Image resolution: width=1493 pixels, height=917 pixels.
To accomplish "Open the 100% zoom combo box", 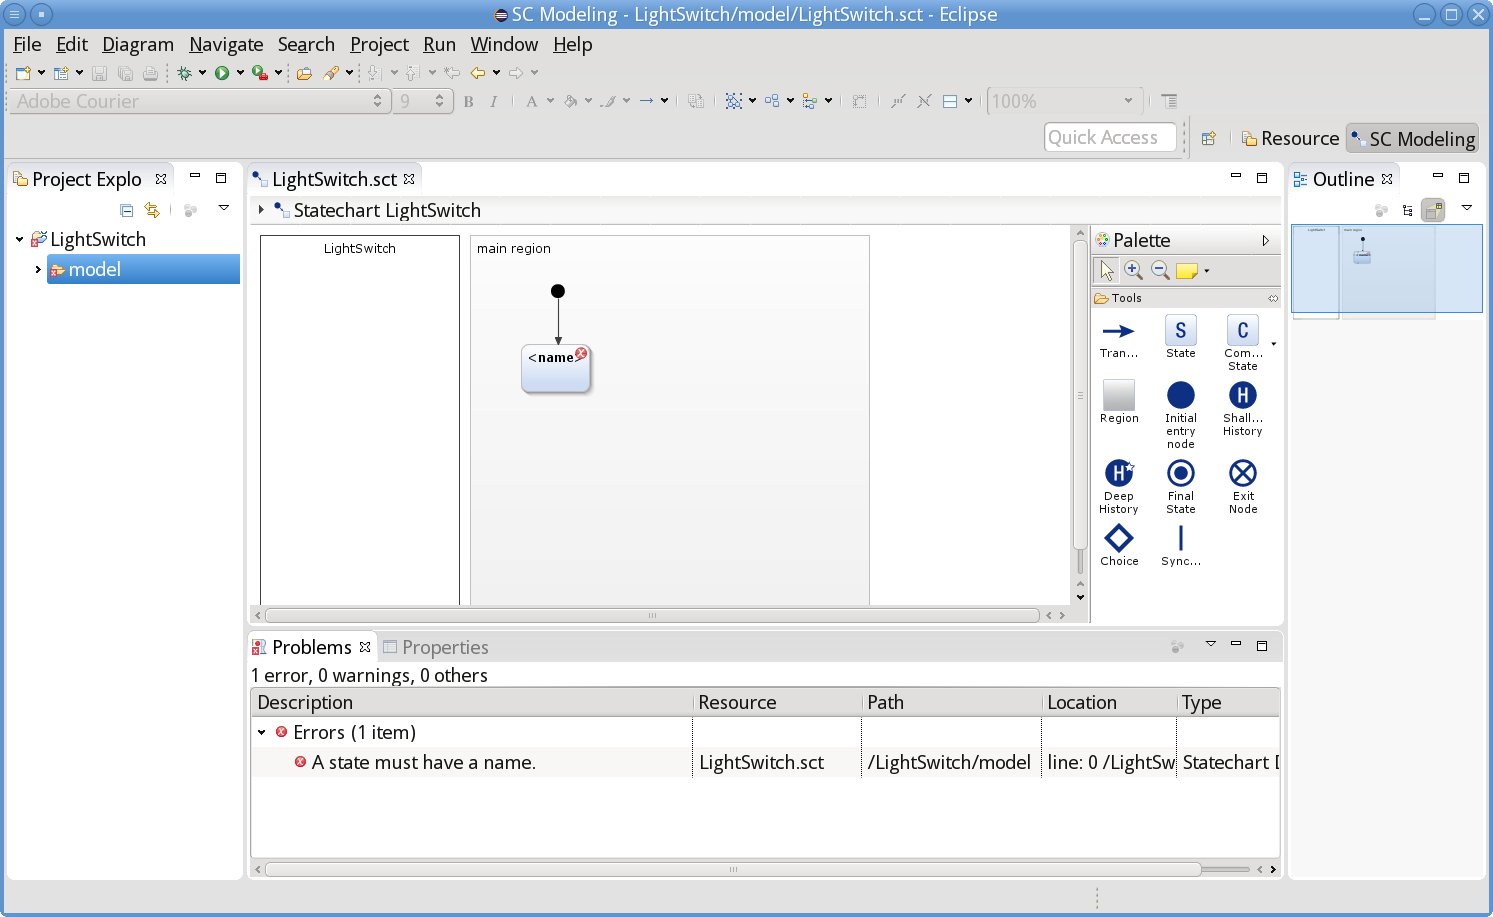I will pyautogui.click(x=1066, y=101).
